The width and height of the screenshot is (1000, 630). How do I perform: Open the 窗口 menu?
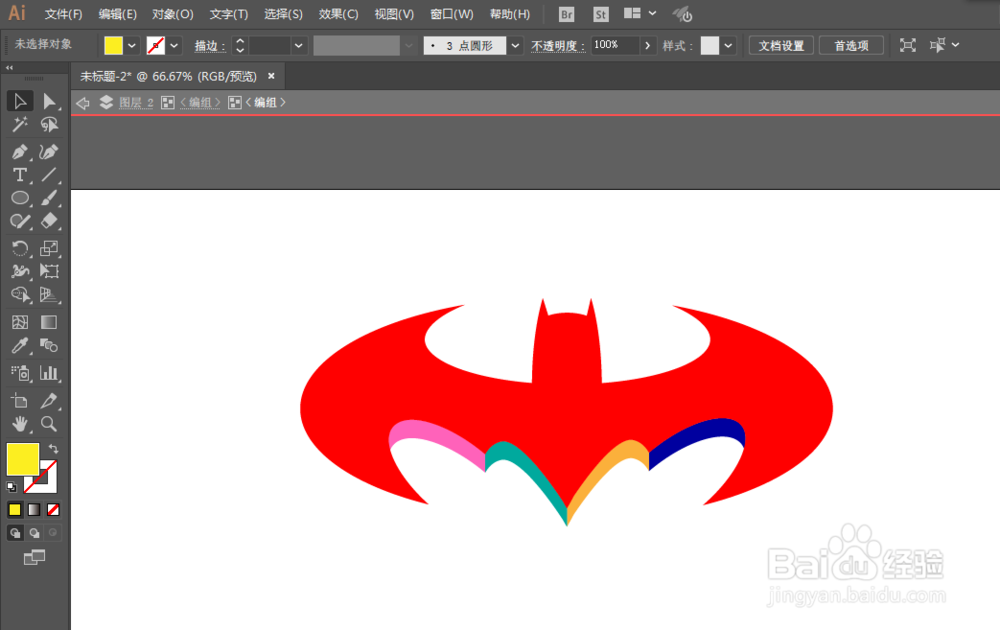(451, 14)
